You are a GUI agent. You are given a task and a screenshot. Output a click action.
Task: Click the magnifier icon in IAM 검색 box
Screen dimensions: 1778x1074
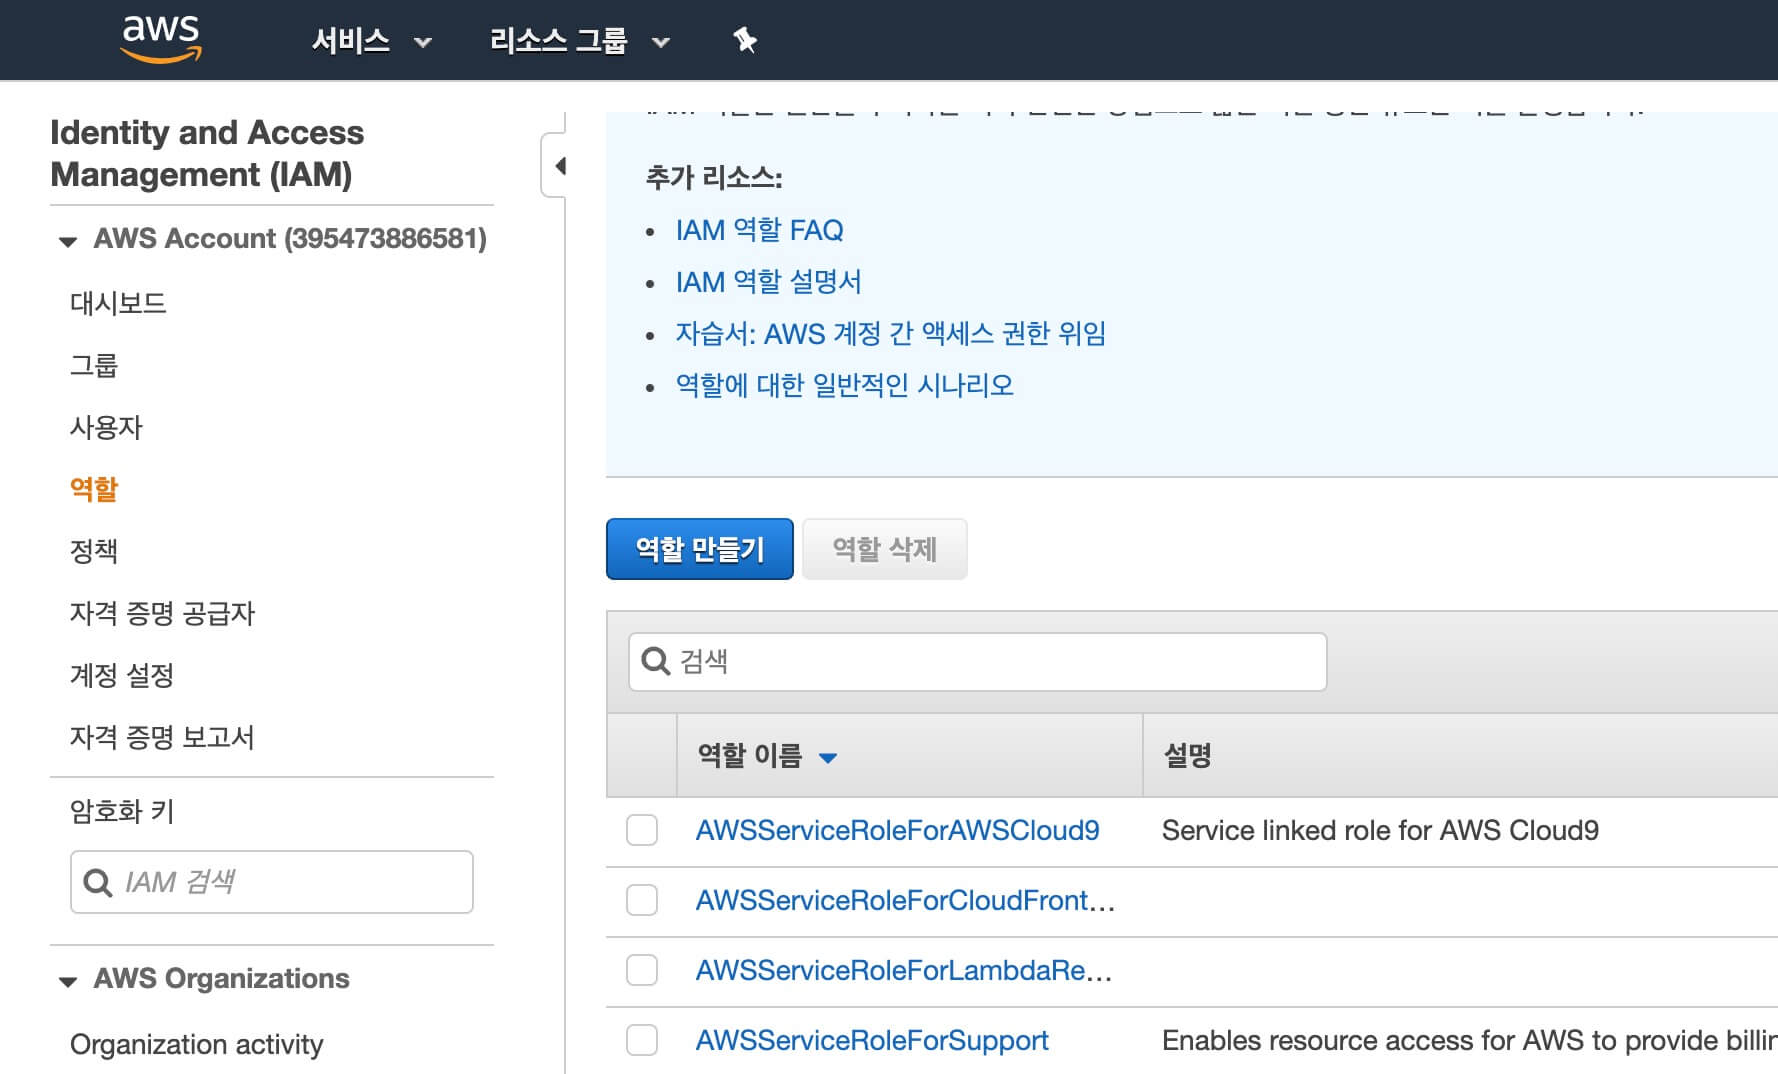coord(97,882)
